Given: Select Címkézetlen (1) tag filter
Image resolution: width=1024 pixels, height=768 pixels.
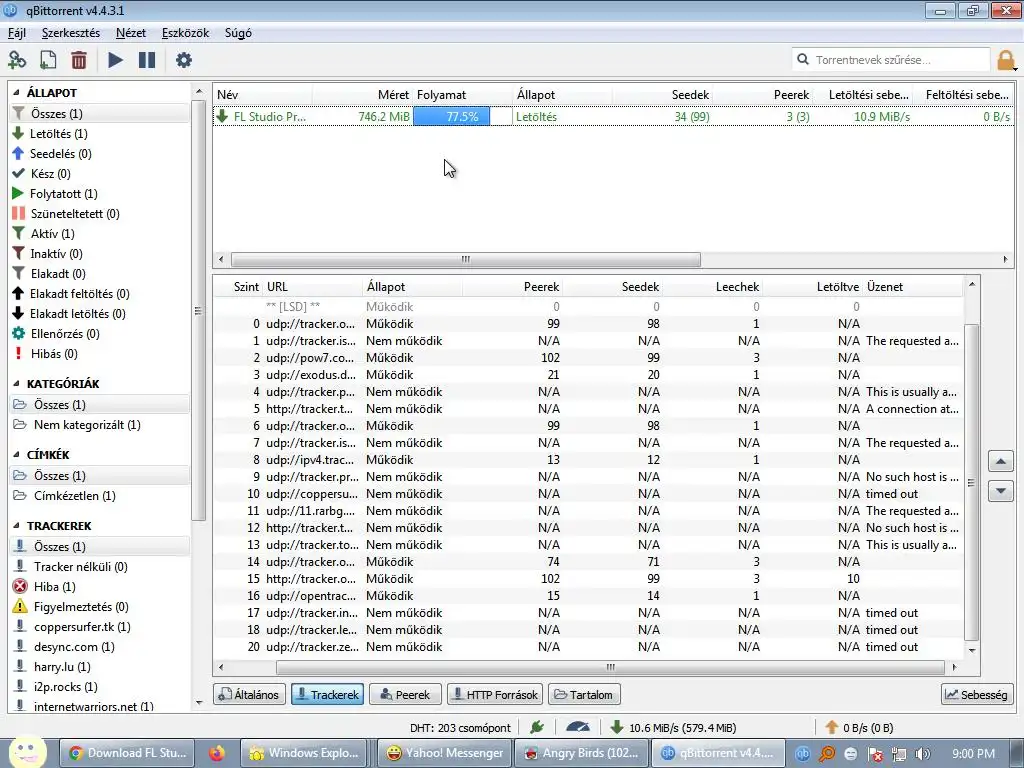Looking at the screenshot, I should point(100,496).
